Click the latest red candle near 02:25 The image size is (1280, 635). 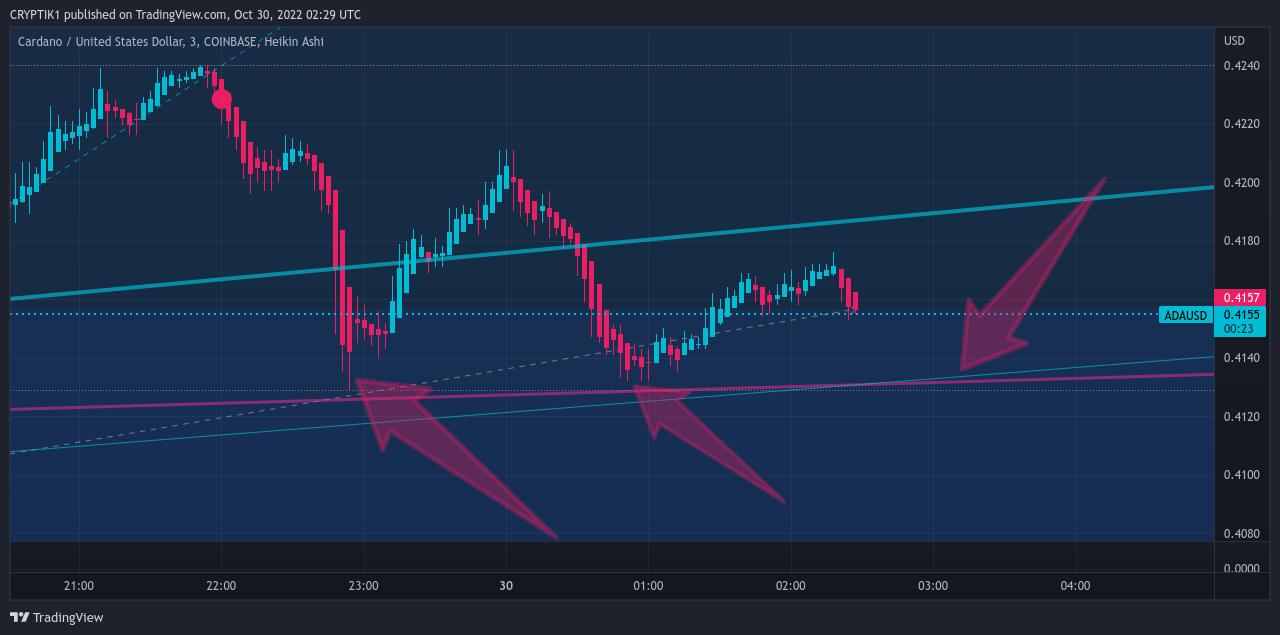[856, 301]
